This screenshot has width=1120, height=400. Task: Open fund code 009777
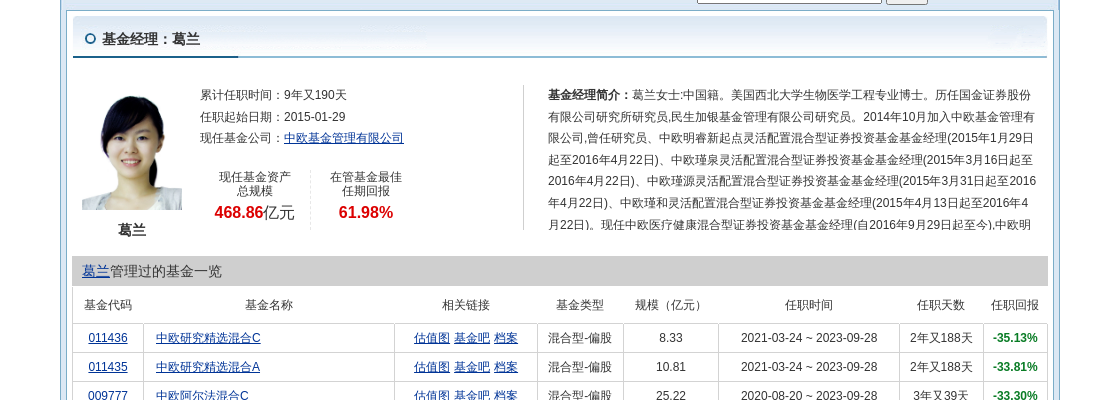point(108,395)
